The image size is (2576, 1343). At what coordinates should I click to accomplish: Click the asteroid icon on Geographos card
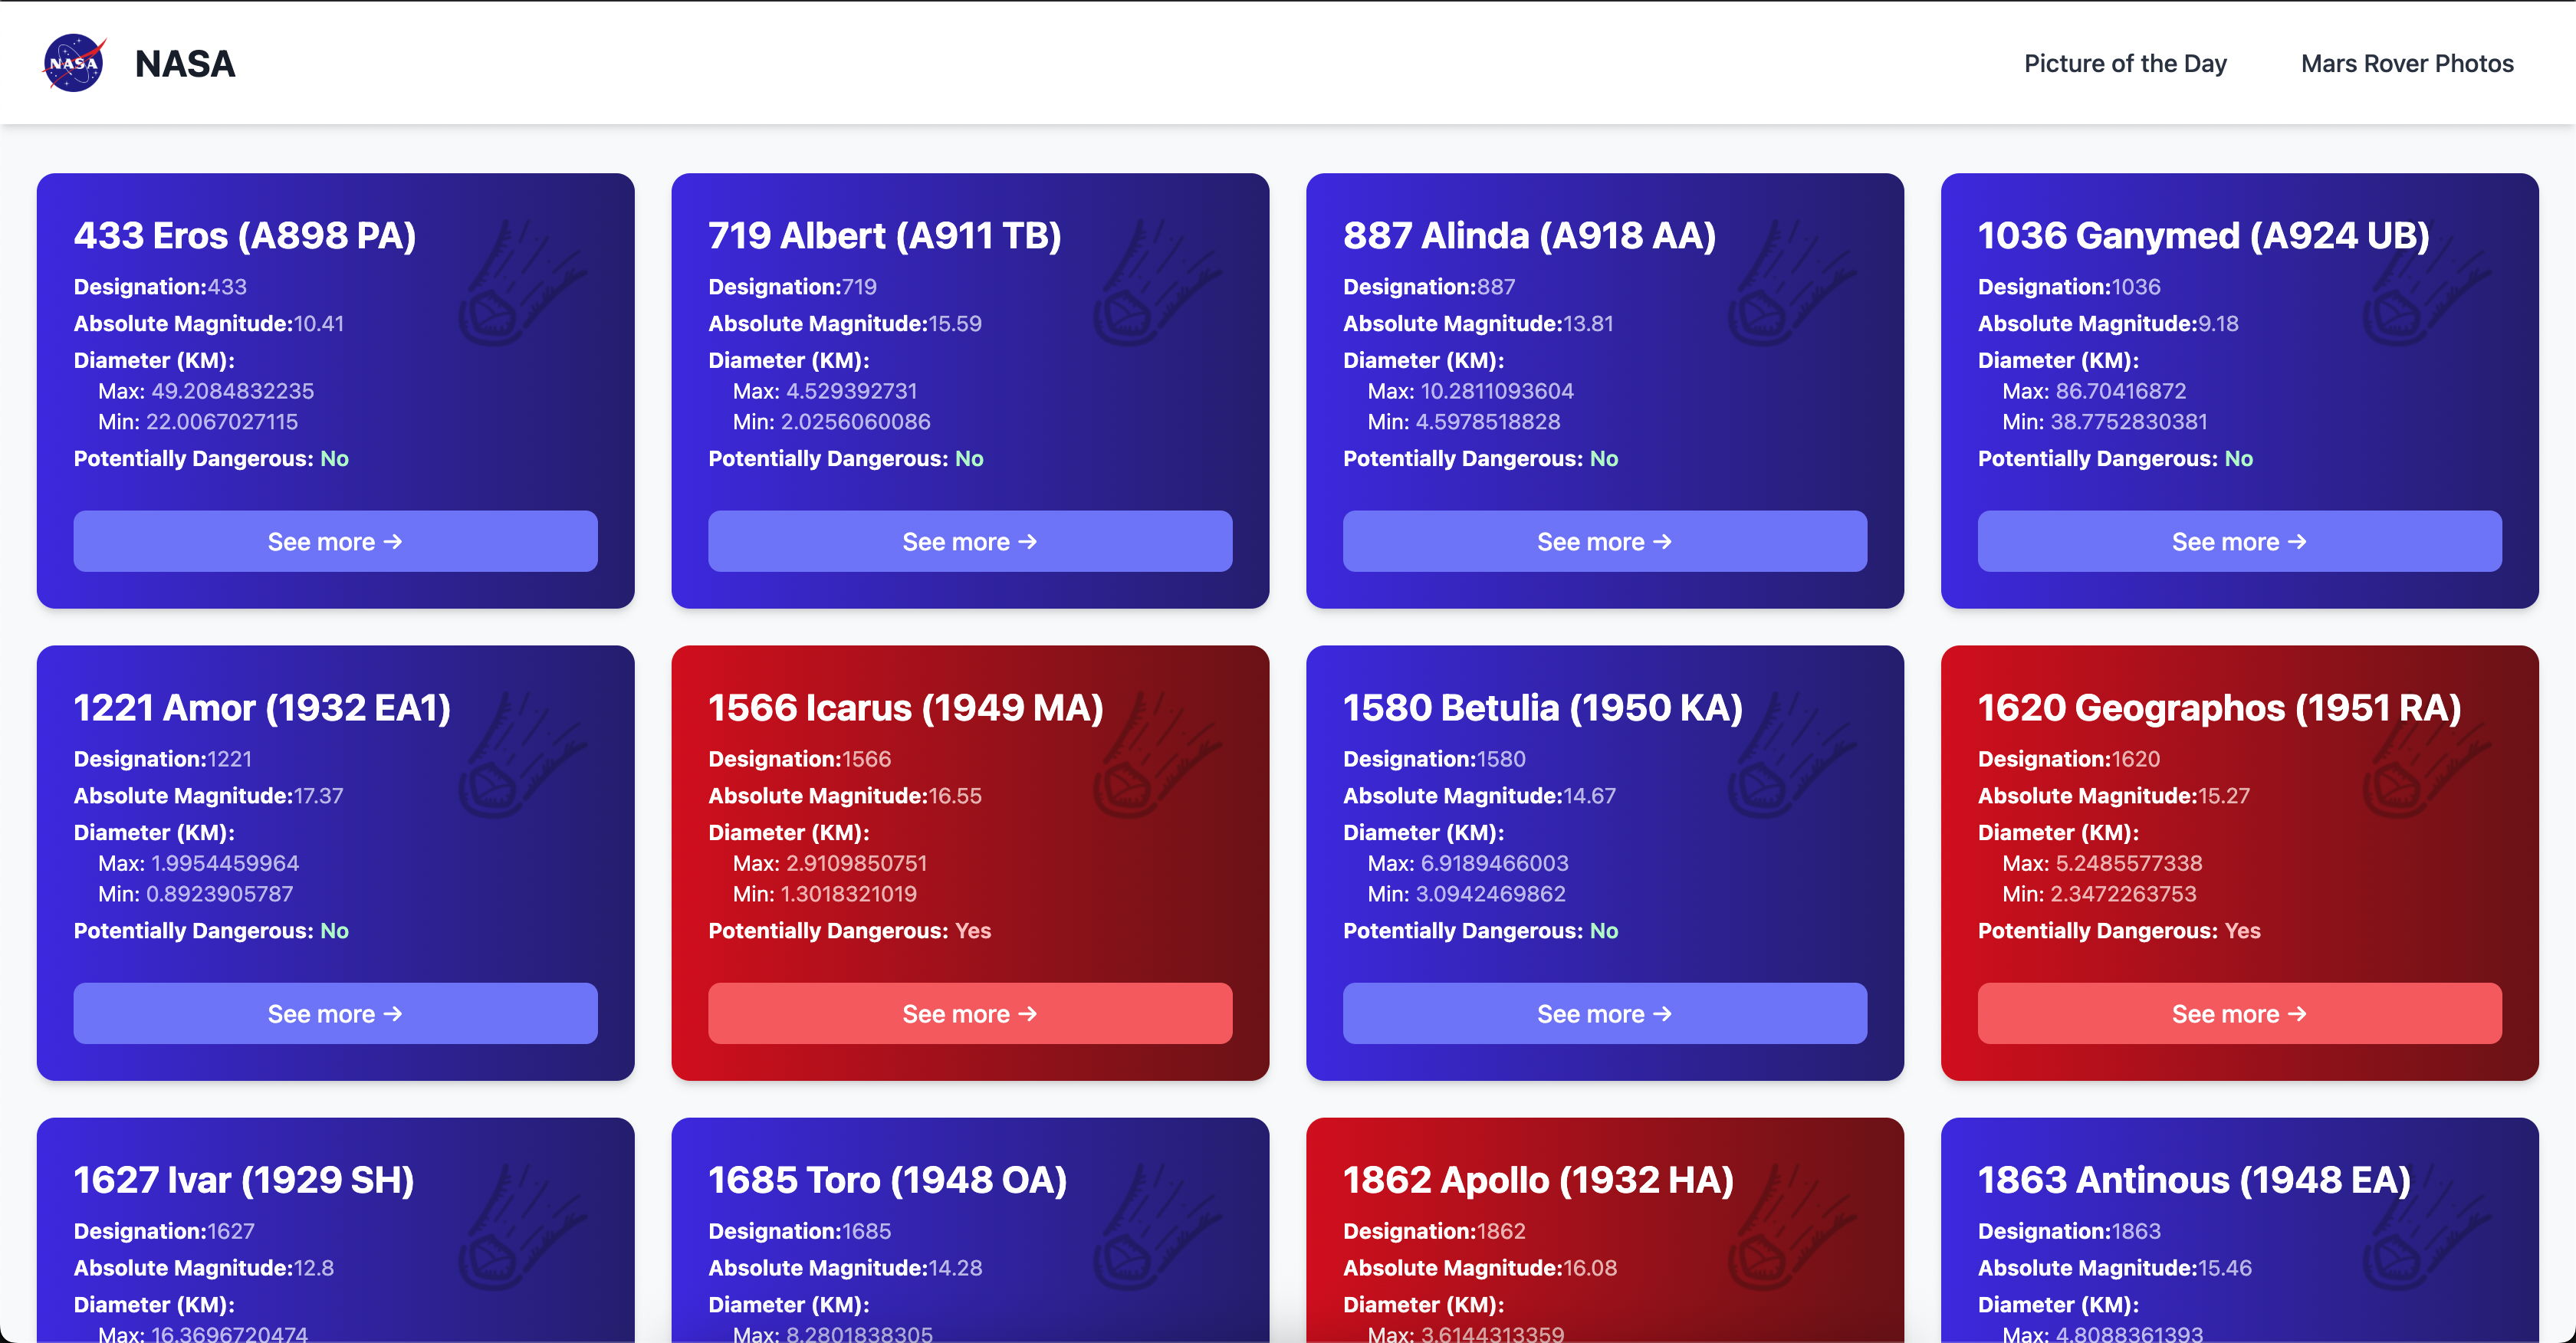click(2428, 755)
